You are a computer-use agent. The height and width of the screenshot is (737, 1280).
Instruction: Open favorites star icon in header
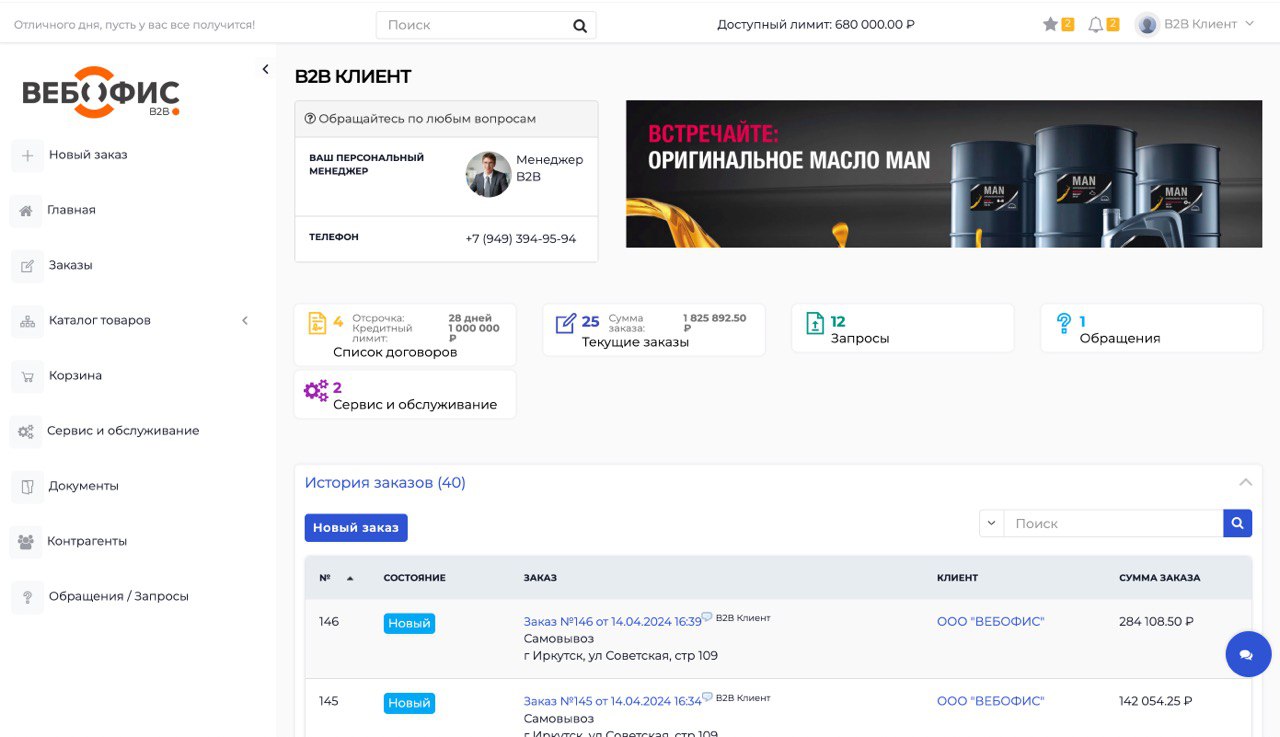point(1050,24)
